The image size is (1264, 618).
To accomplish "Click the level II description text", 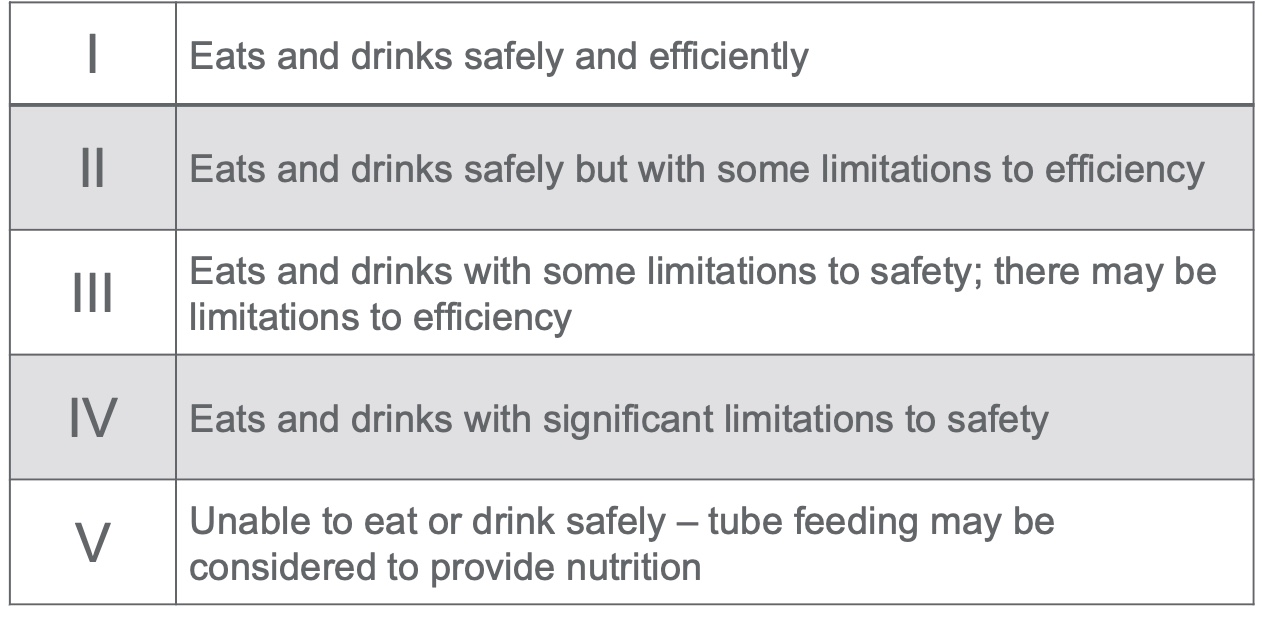I will [697, 169].
